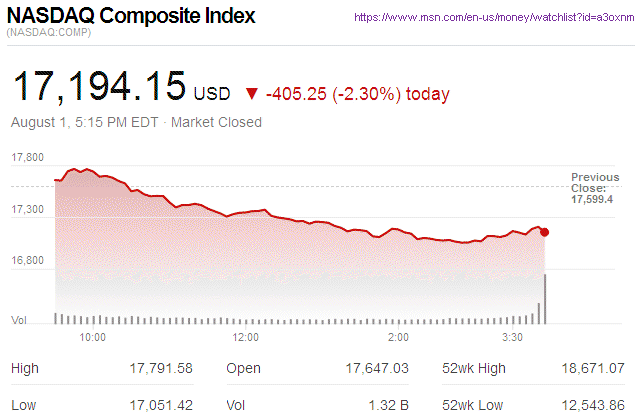The width and height of the screenshot is (640, 420).
Task: Click the Open value 17,647.03
Action: [x=377, y=369]
